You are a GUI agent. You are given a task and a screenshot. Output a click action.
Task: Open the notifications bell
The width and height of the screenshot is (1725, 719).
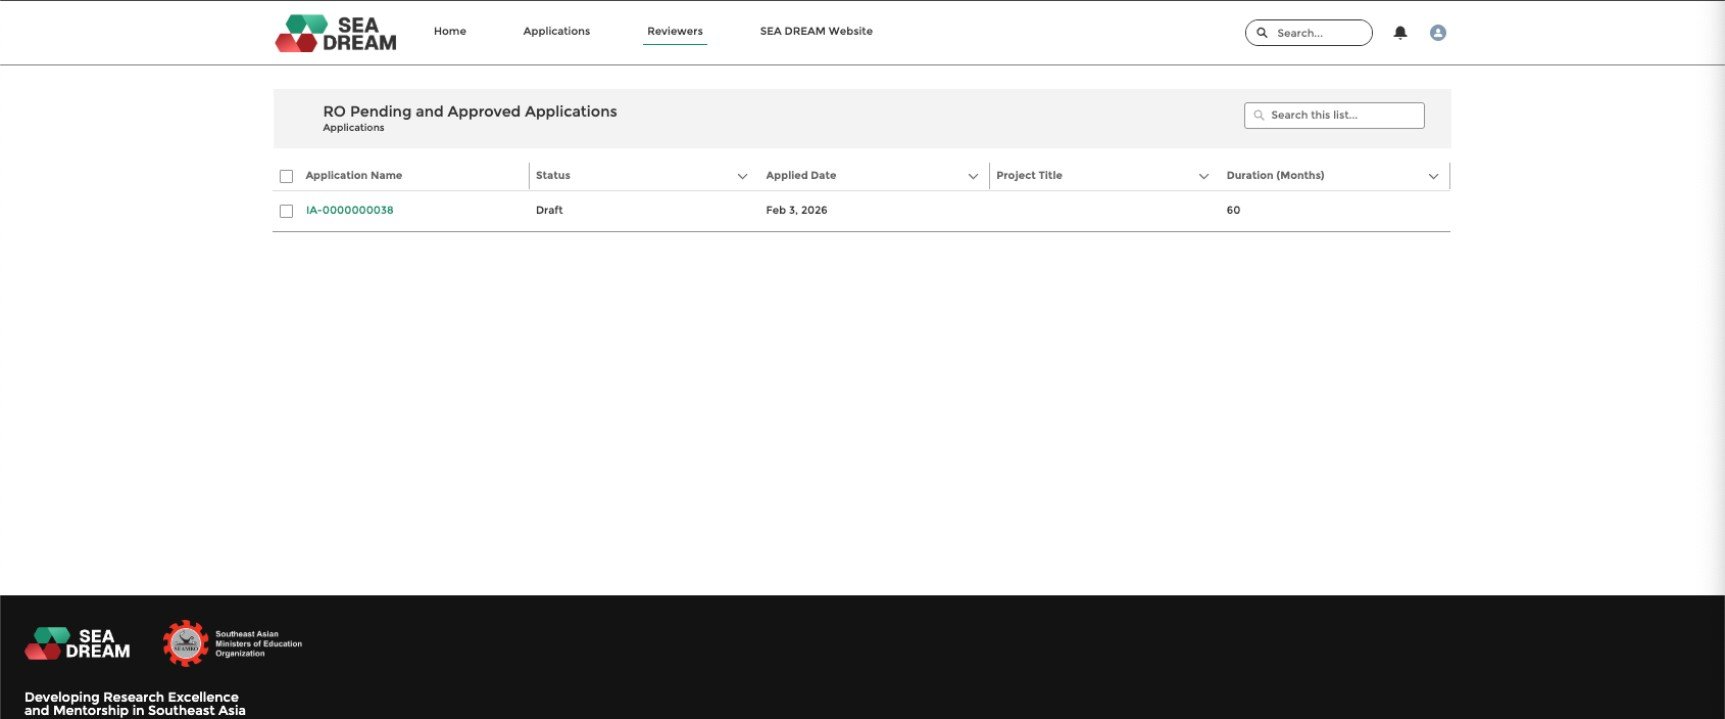[1400, 33]
